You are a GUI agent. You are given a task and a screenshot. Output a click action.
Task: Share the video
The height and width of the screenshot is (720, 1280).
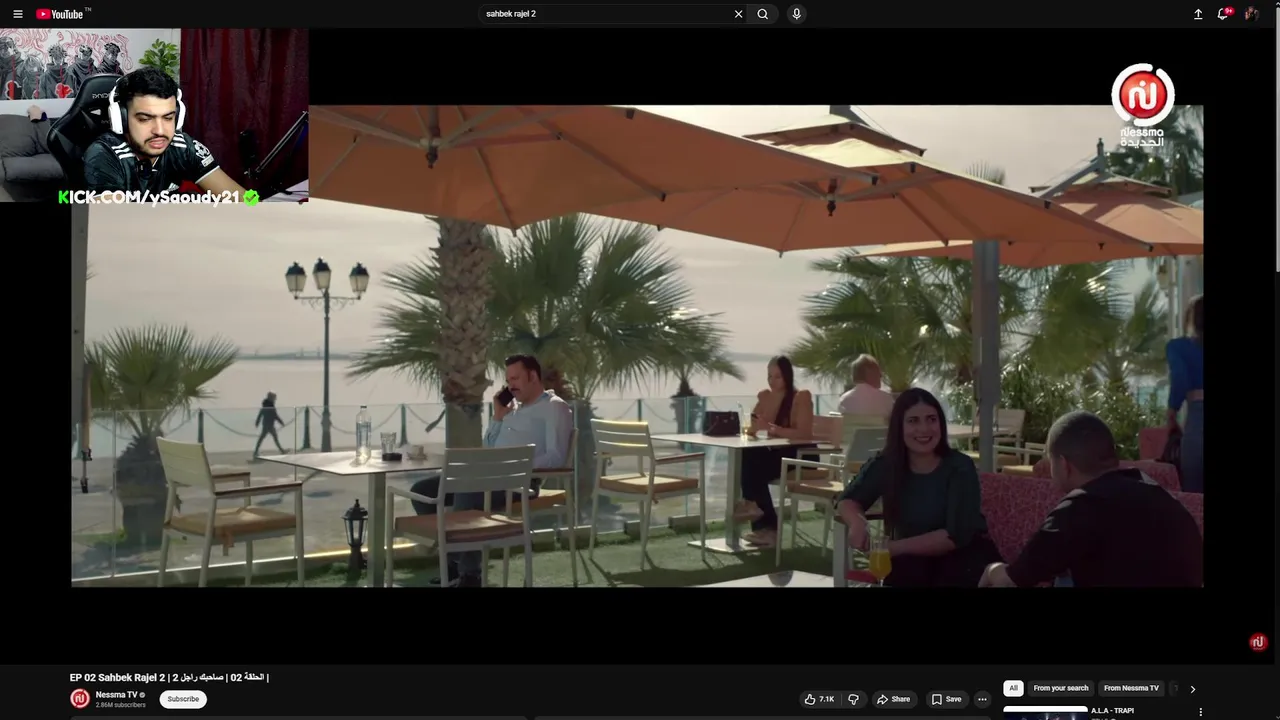(893, 699)
